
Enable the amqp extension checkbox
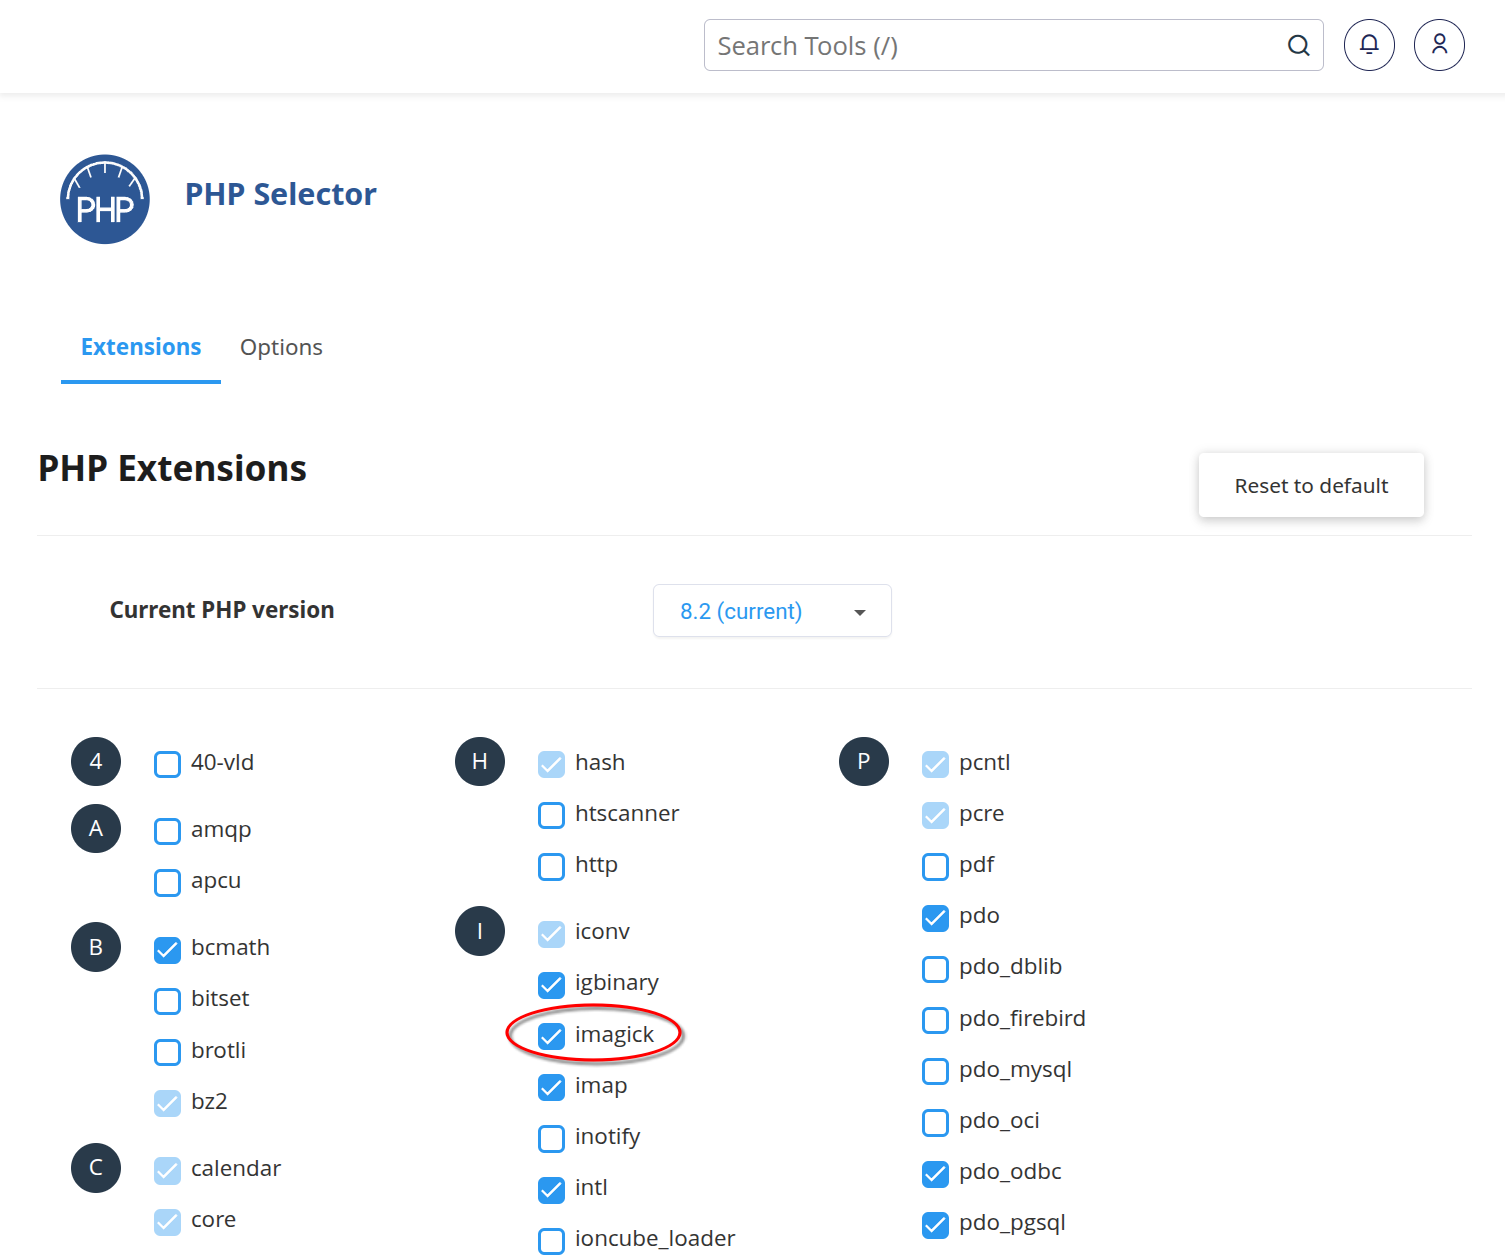(x=168, y=831)
